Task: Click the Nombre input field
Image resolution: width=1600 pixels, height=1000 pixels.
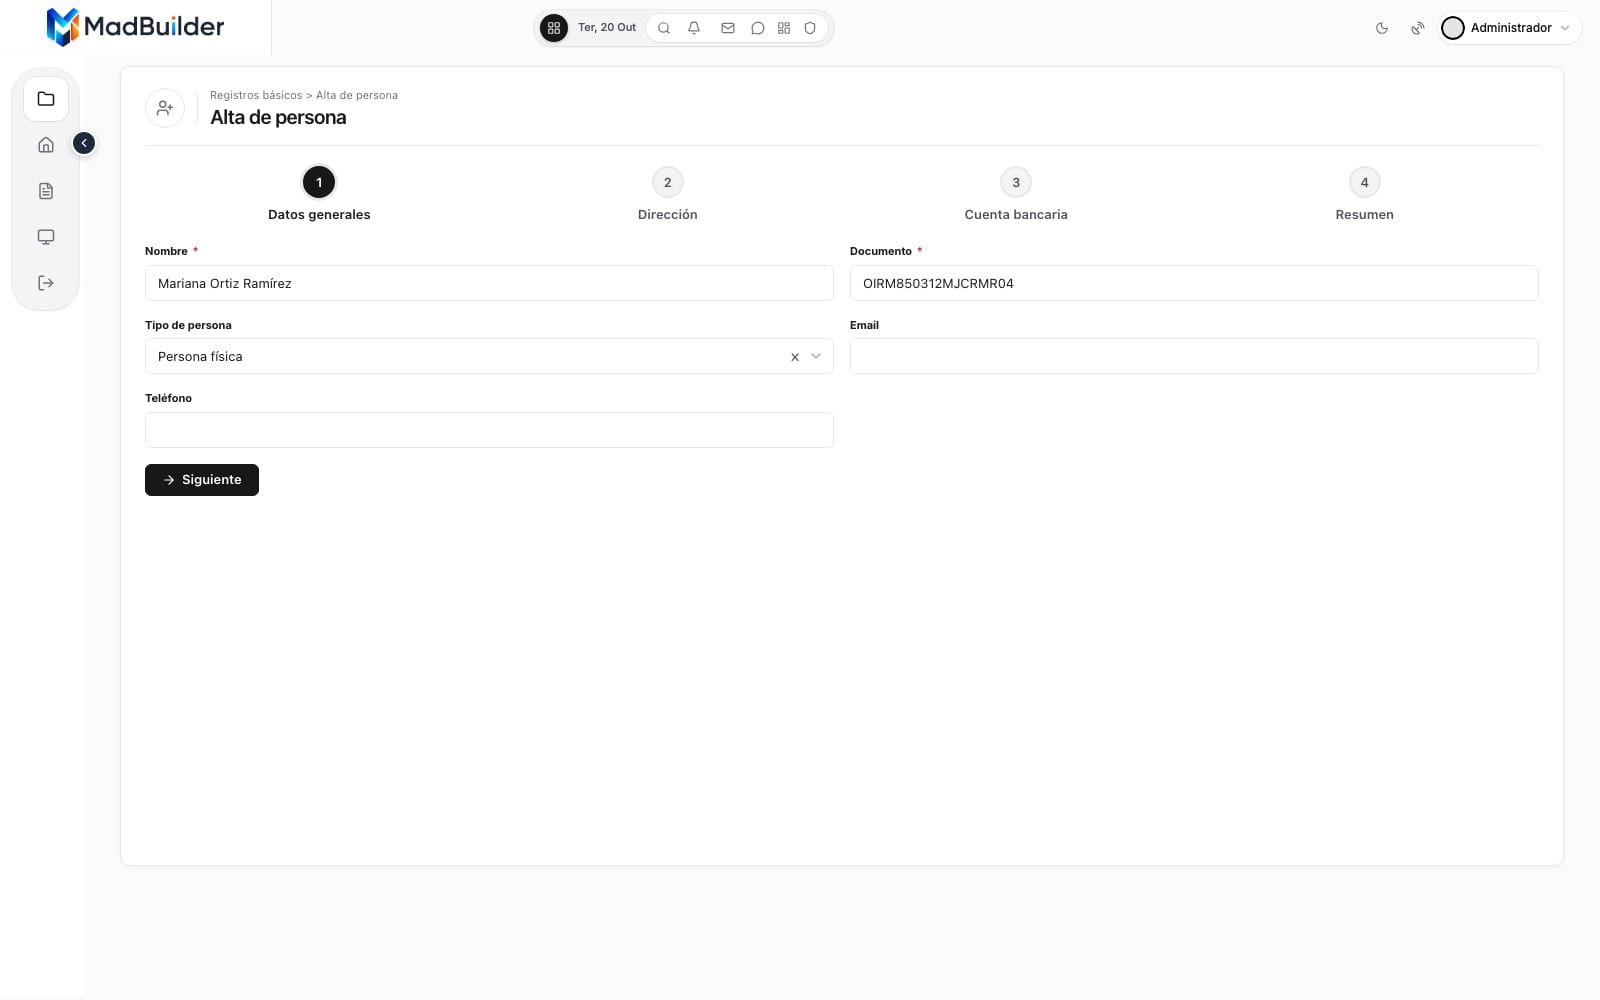Action: click(489, 283)
